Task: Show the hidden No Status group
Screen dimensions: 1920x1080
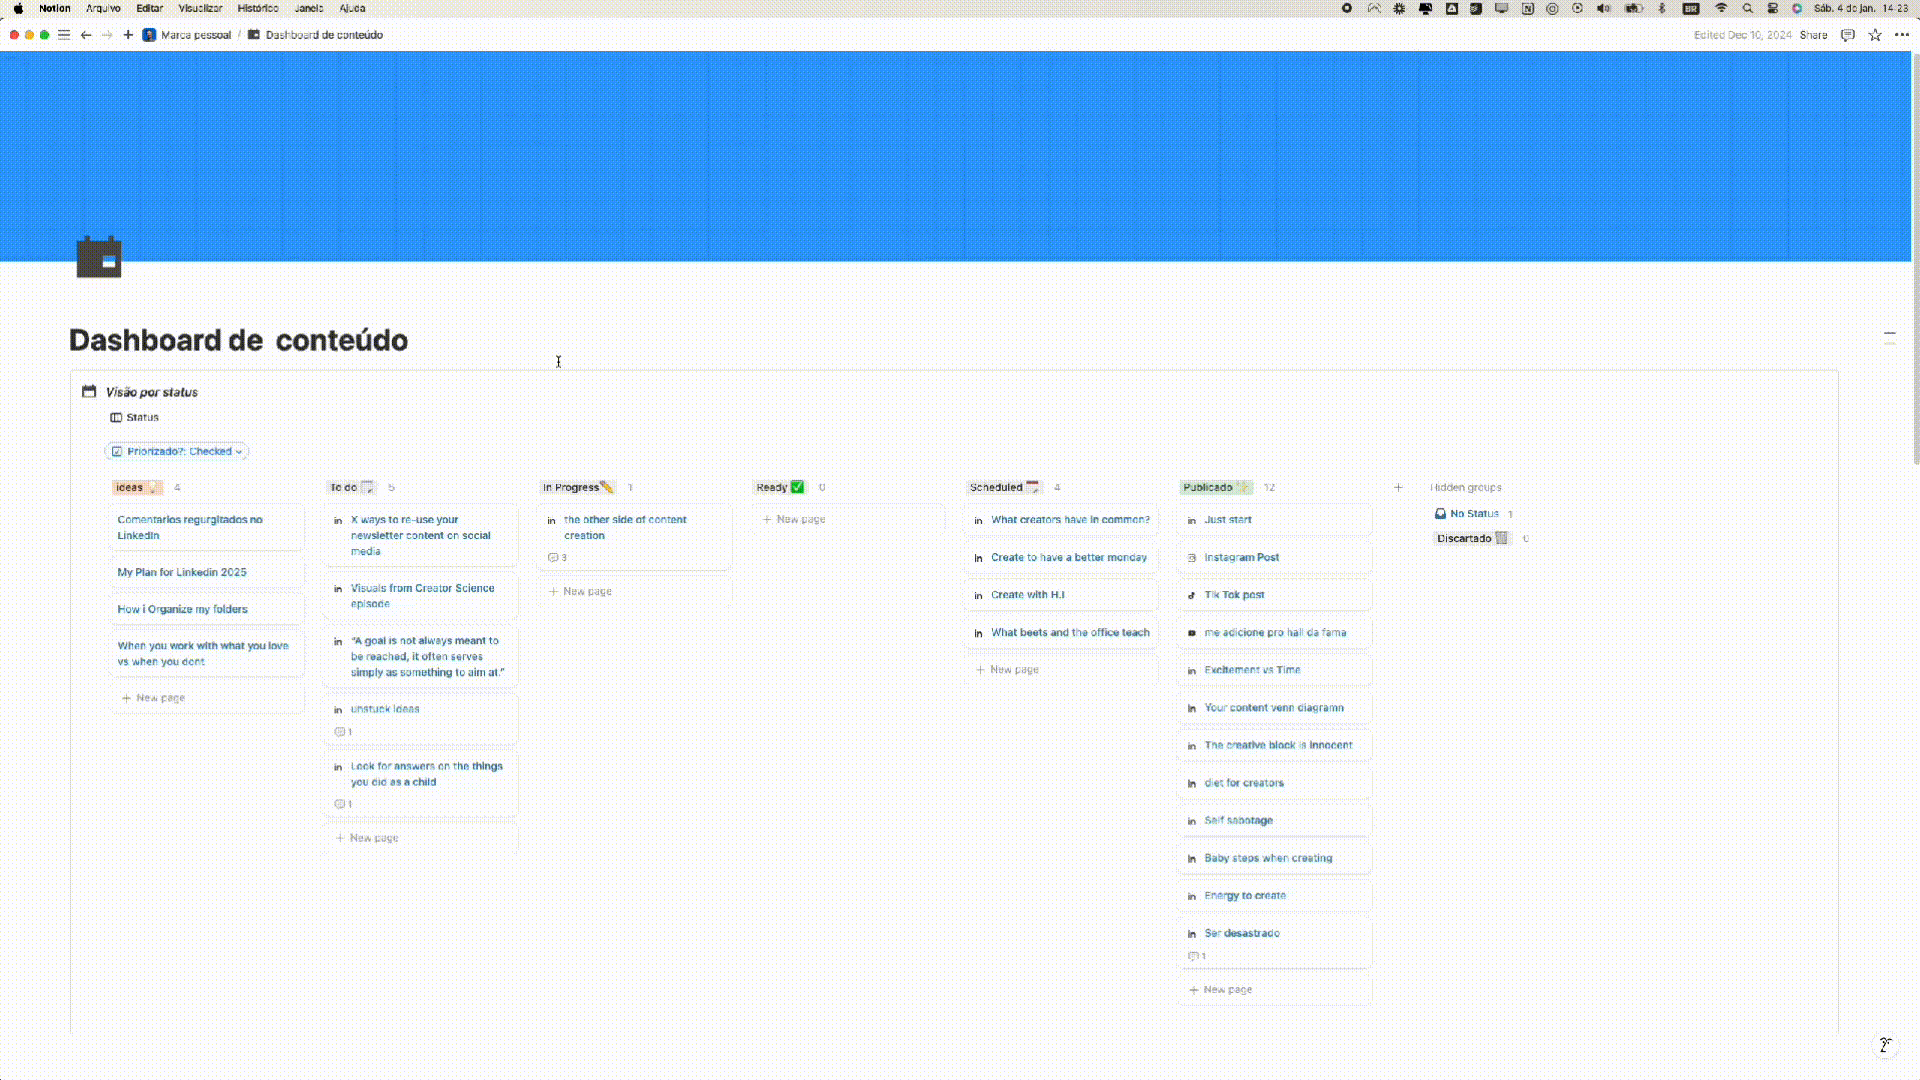Action: click(x=1473, y=514)
